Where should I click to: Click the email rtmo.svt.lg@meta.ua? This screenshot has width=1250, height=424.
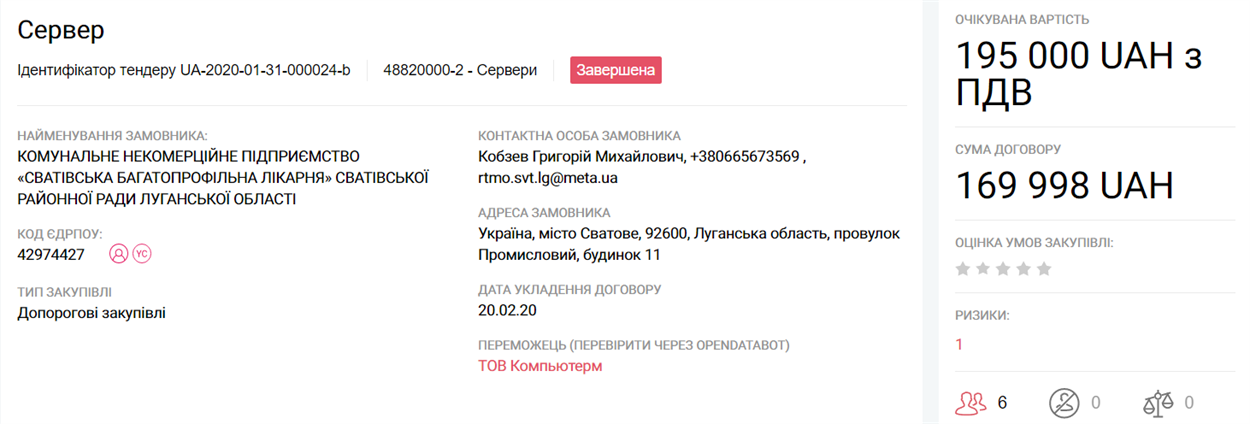coord(548,178)
